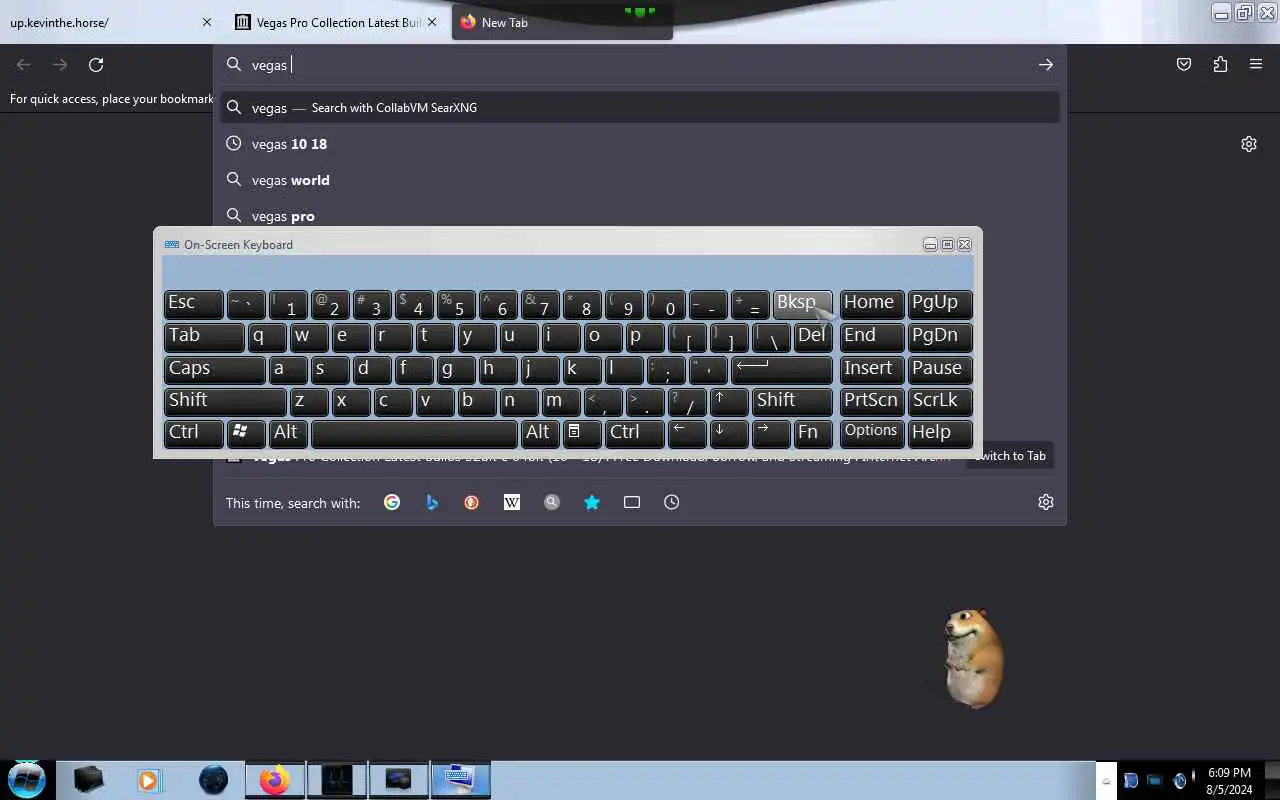1280x800 pixels.
Task: Select suggestion "vegas 10 18"
Action: [640, 144]
